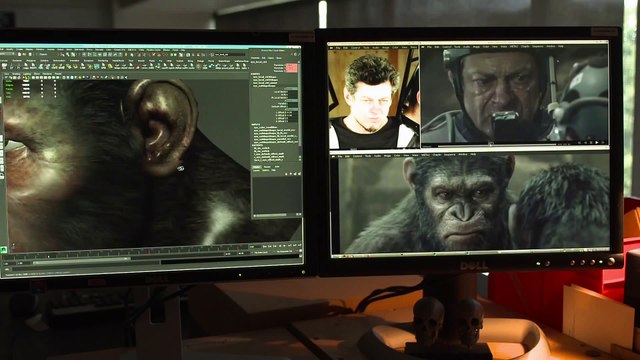Image resolution: width=640 pixels, height=360 pixels.
Task: Click the last icon in the layer editor's icon row
Action: (299, 174)
